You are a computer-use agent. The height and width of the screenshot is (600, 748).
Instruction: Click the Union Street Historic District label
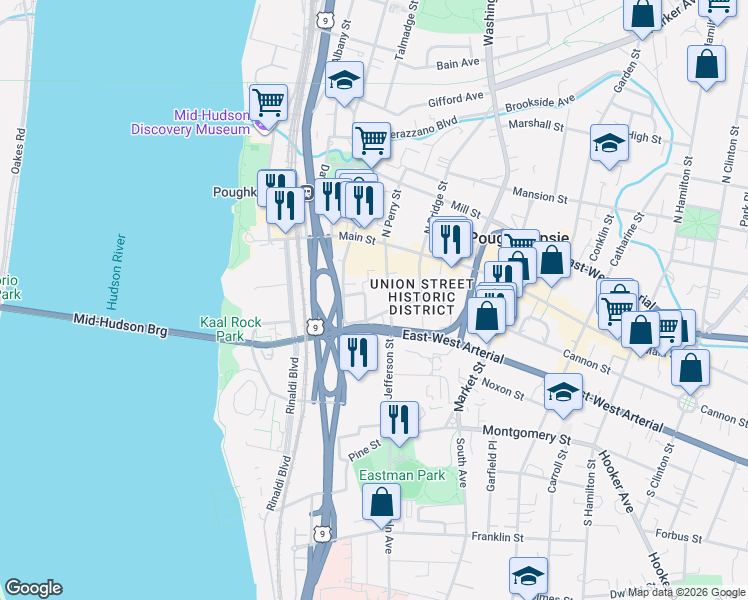(422, 297)
